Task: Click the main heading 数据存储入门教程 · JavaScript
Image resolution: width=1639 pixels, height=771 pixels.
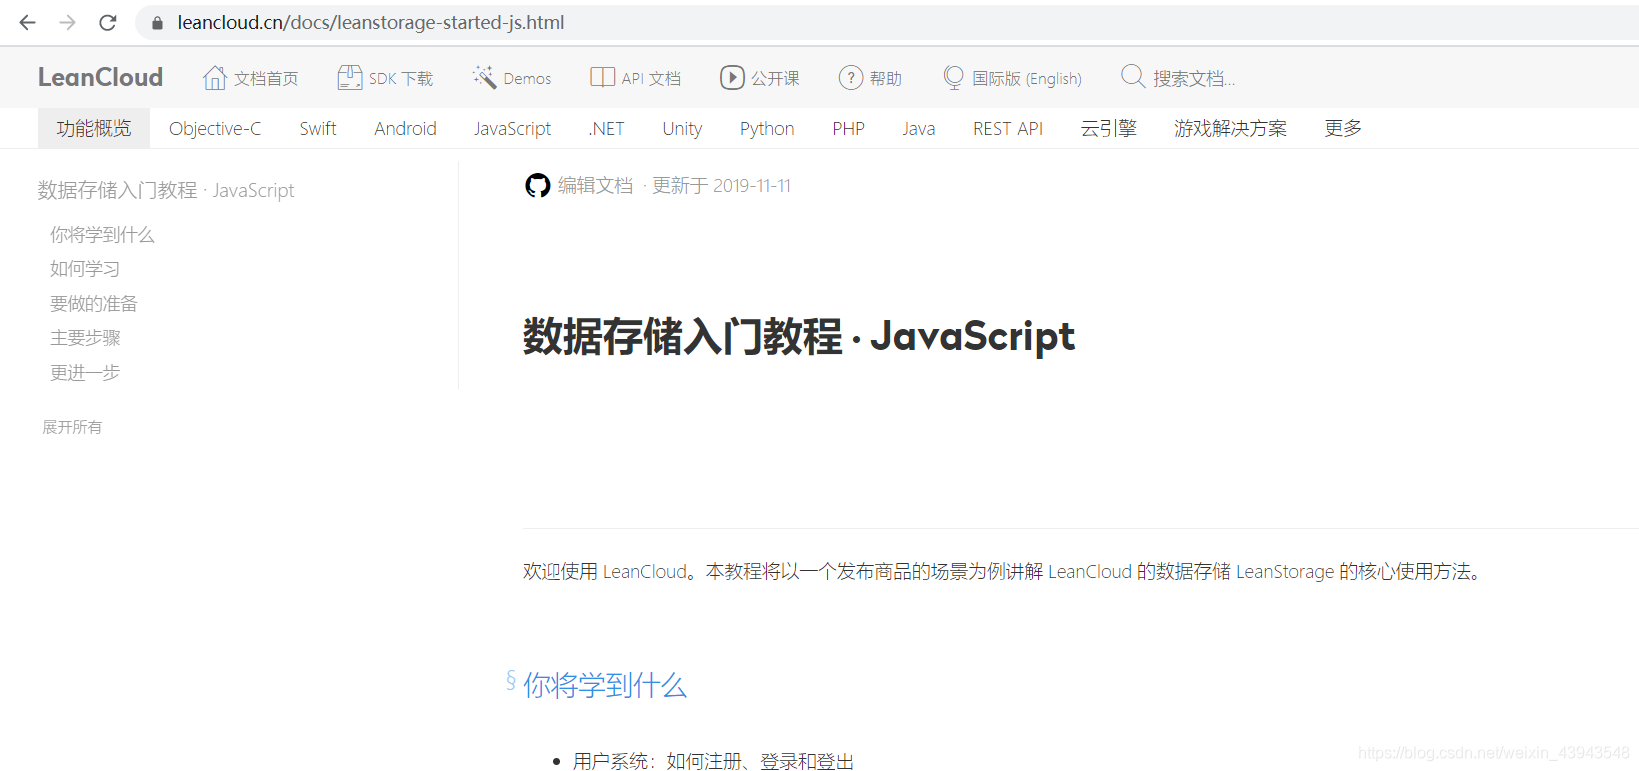Action: click(799, 336)
